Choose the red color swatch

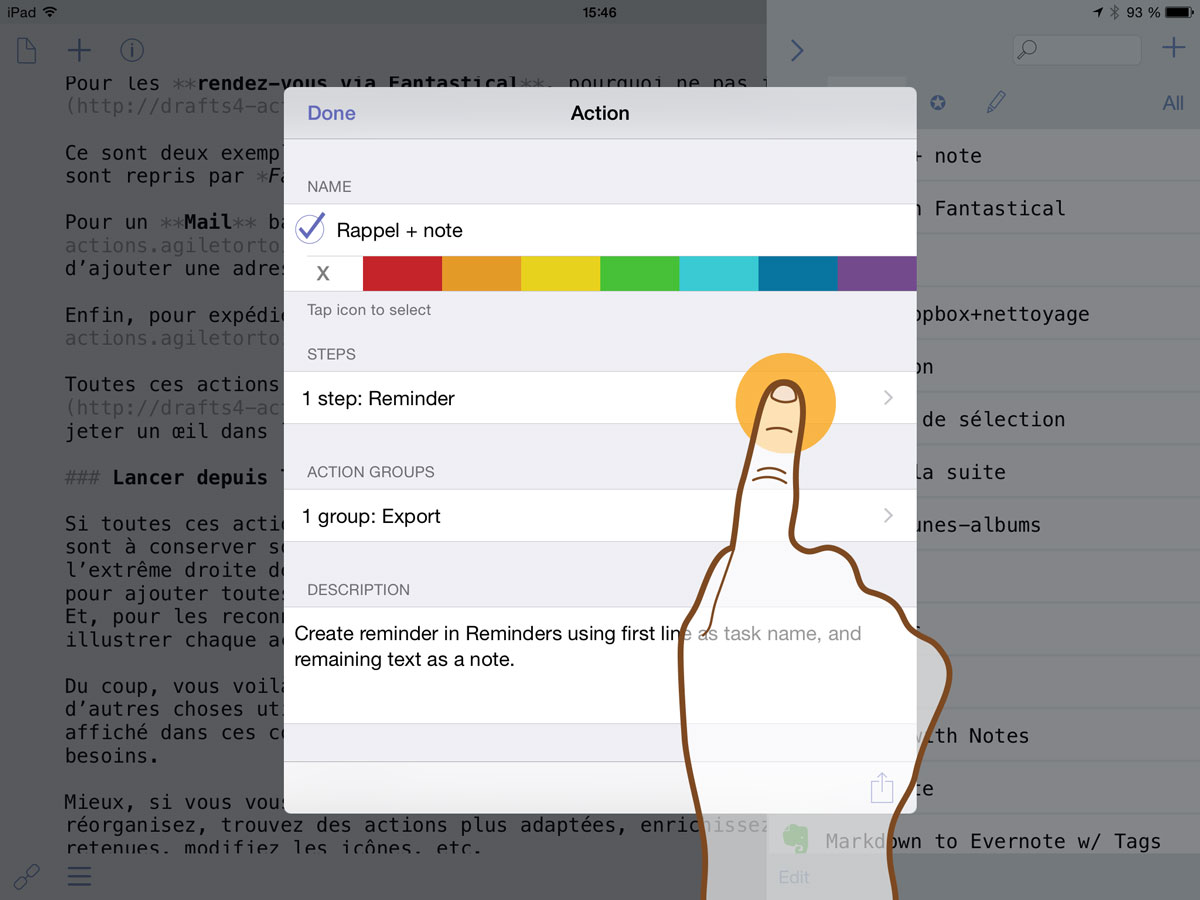(402, 273)
